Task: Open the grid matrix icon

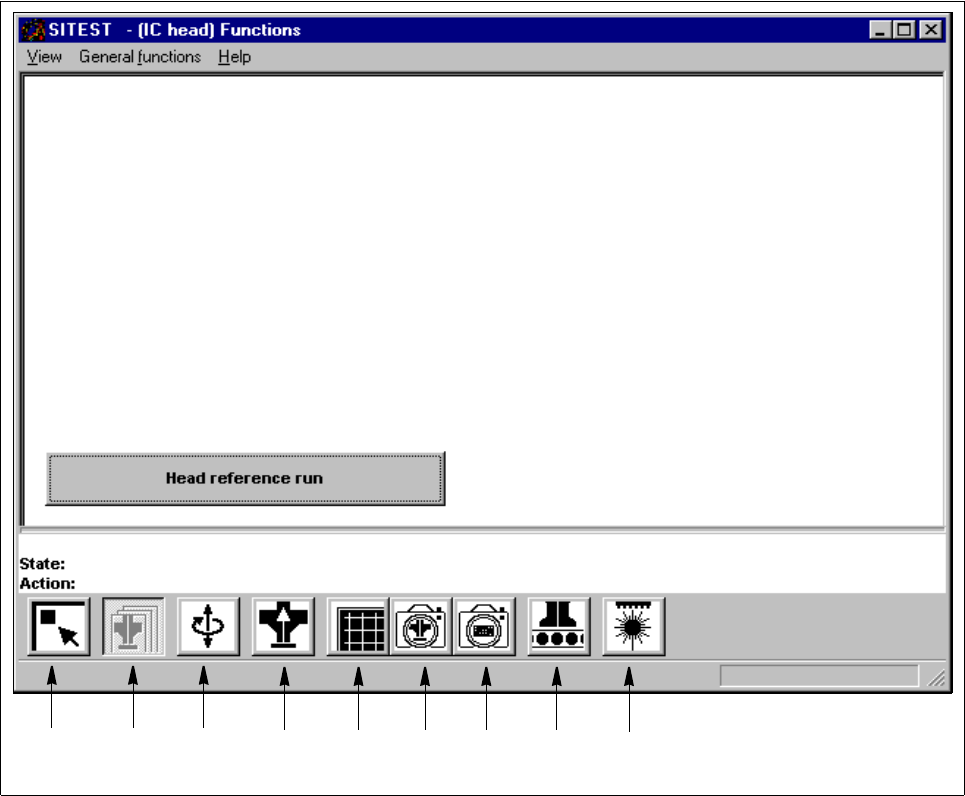Action: 358,627
